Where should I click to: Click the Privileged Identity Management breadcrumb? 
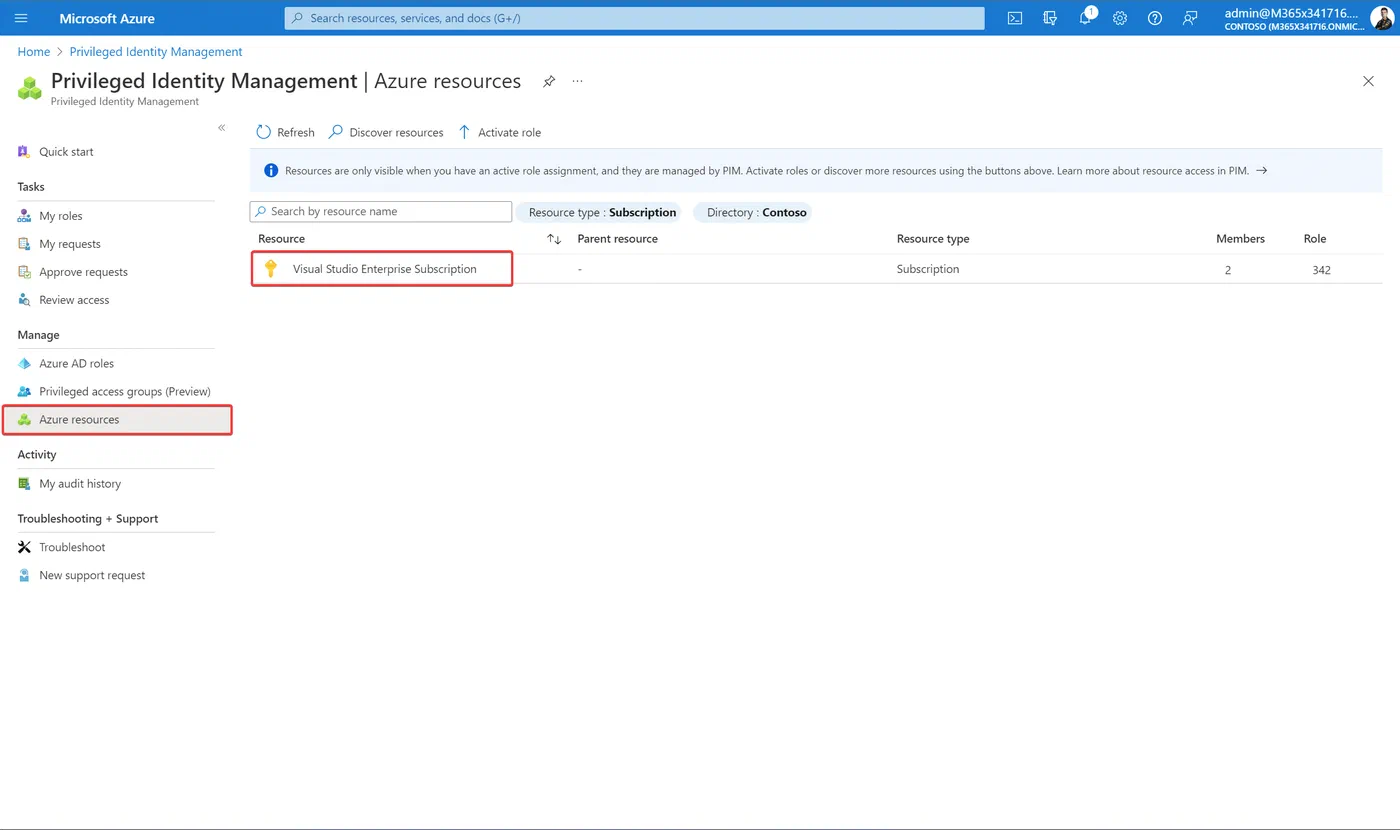click(156, 52)
